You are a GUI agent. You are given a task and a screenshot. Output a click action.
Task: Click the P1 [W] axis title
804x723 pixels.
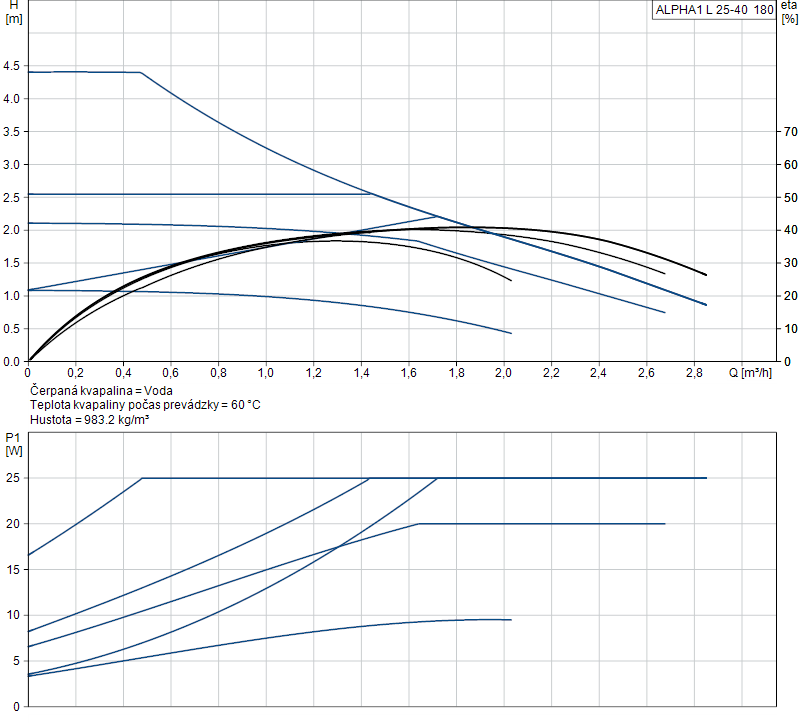point(13,444)
